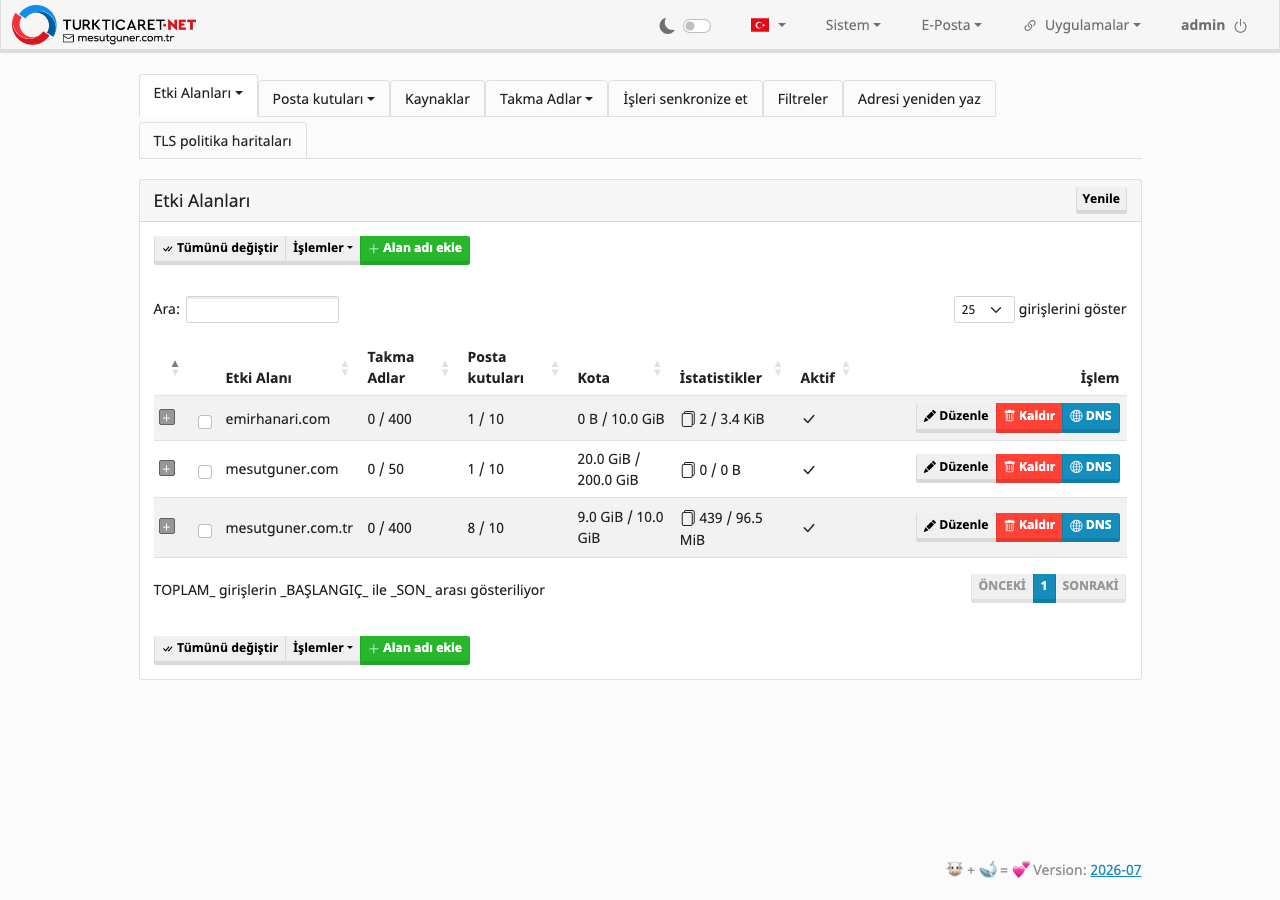Expand the mesutguner.com.tr row details

pyautogui.click(x=167, y=526)
